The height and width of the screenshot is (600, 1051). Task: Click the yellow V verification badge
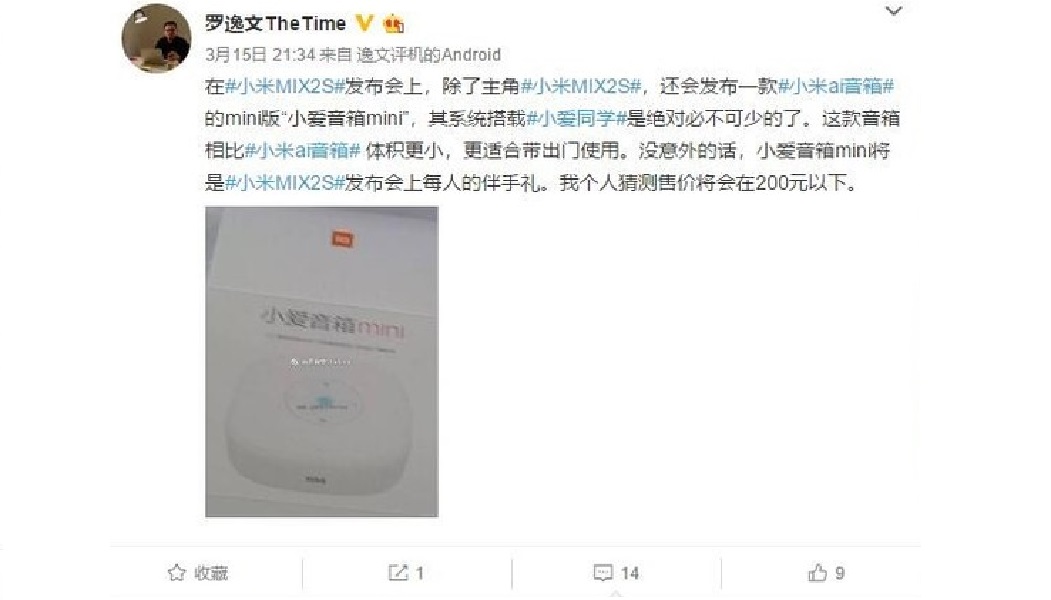tap(364, 23)
